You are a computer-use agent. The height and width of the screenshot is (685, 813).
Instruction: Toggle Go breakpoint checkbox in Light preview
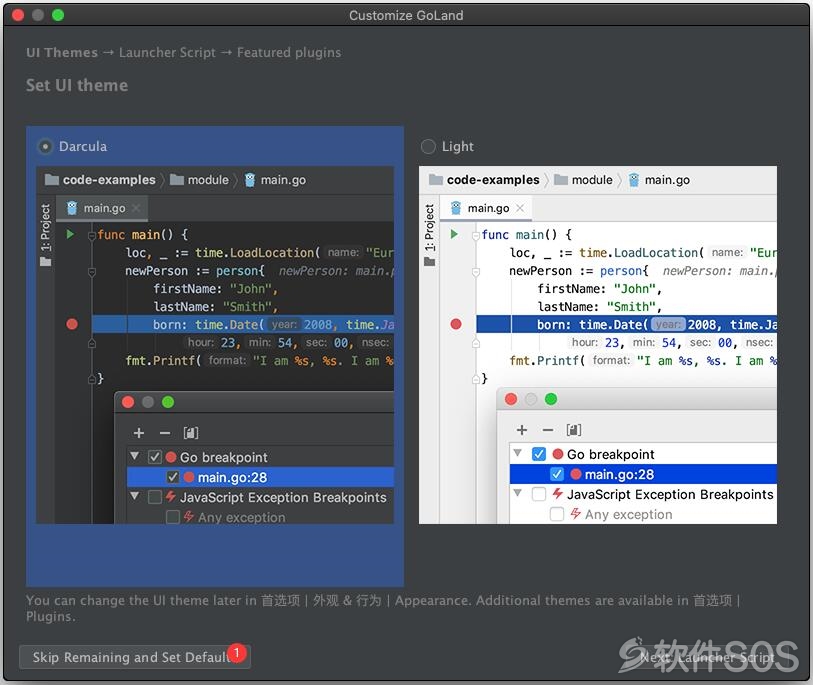[539, 454]
